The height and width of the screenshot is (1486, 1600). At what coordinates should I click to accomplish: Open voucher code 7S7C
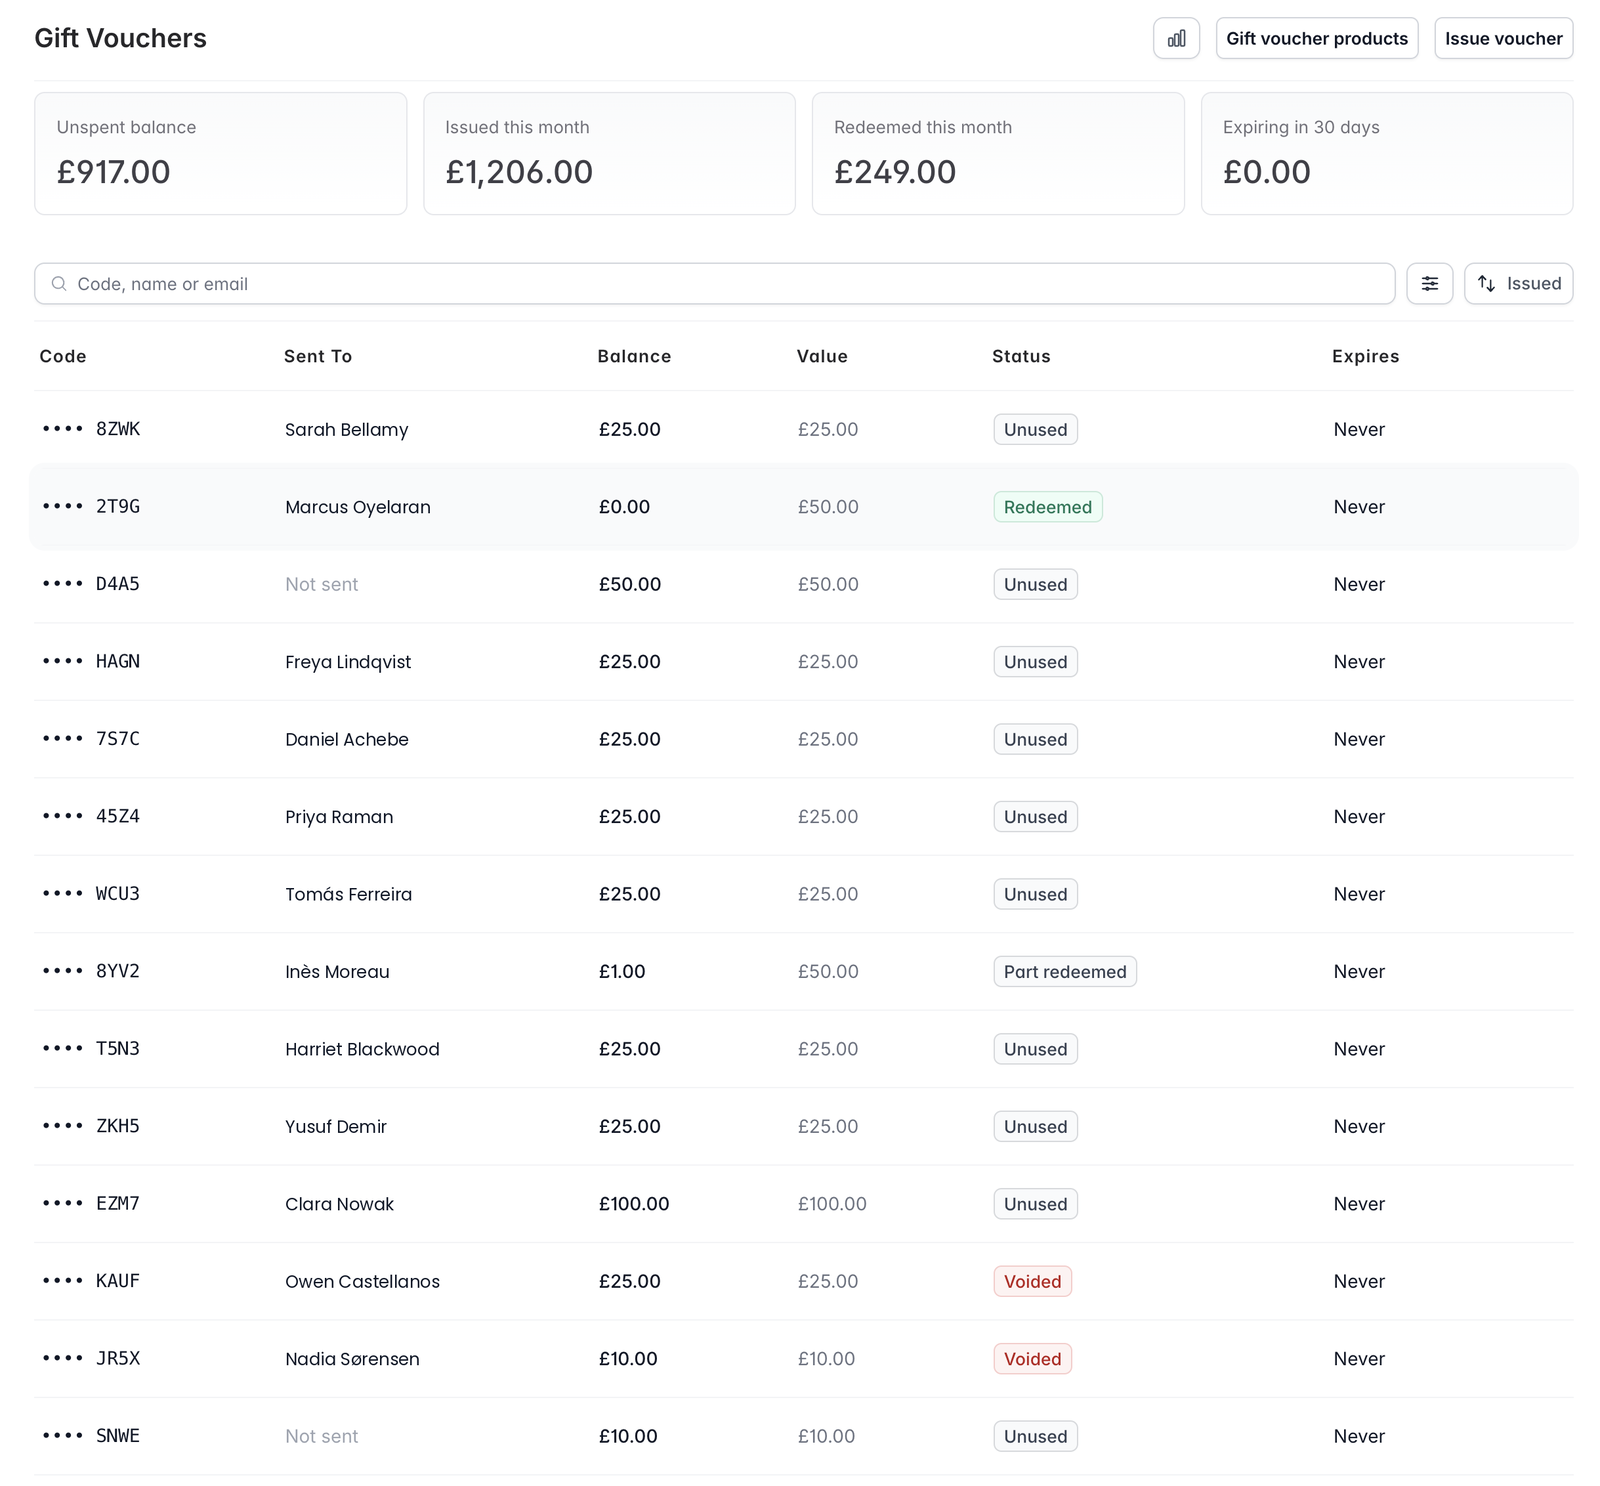coord(91,739)
